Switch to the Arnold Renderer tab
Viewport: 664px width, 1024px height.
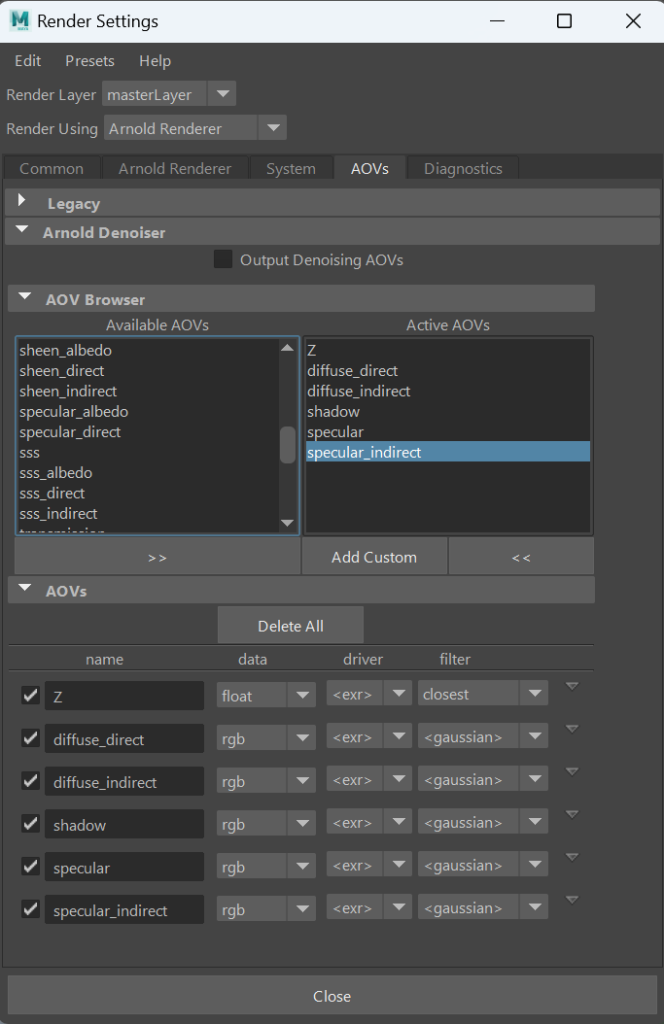[x=175, y=168]
